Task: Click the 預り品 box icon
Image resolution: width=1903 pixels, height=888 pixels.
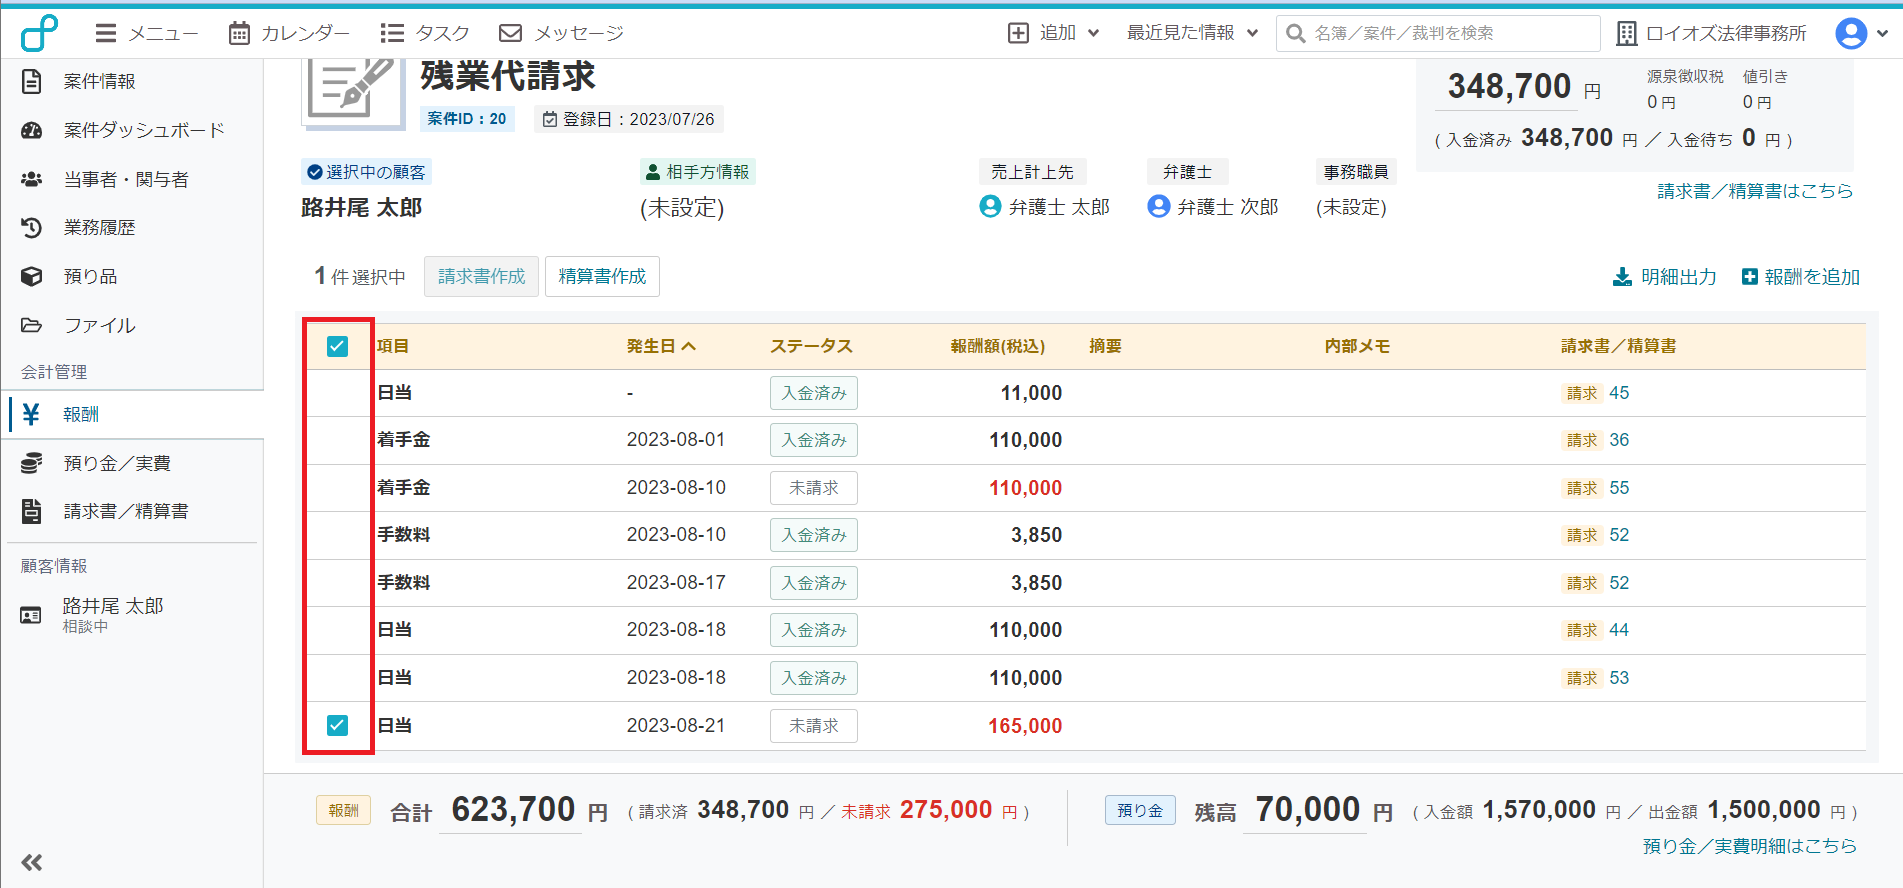Action: [32, 276]
